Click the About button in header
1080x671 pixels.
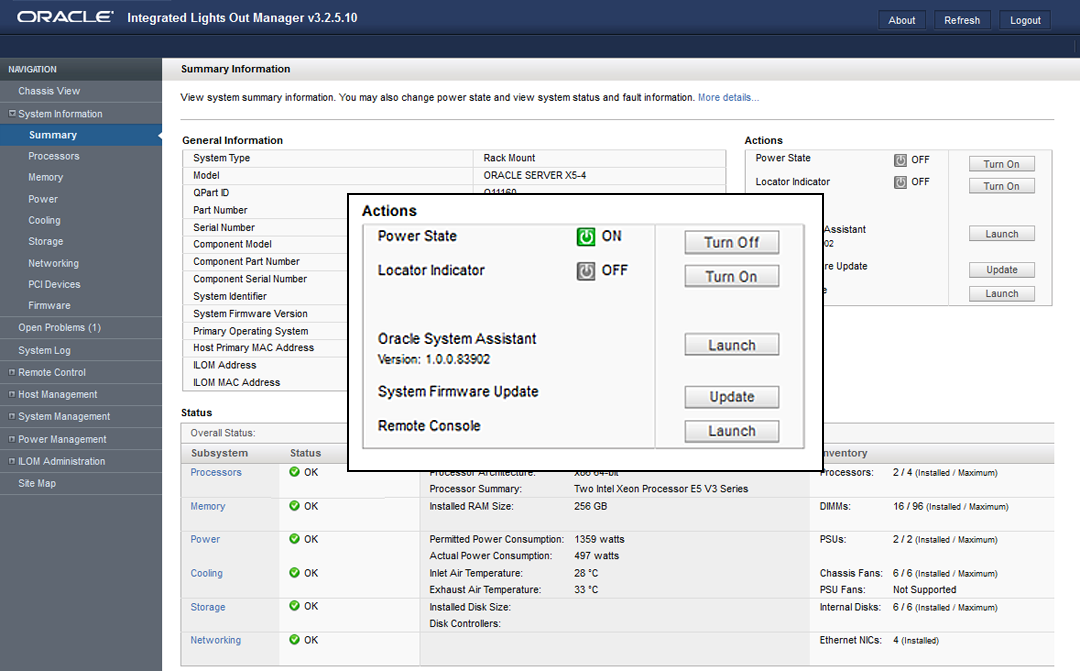(x=902, y=20)
